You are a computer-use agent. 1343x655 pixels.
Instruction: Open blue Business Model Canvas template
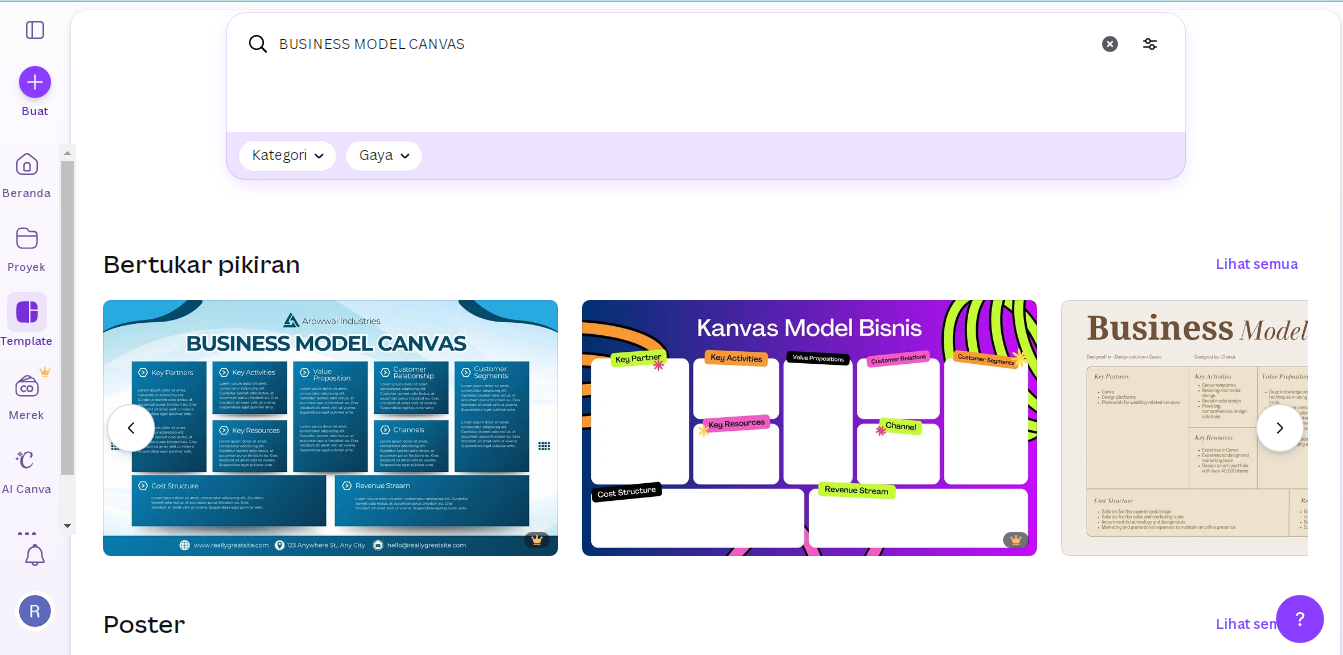pos(330,427)
